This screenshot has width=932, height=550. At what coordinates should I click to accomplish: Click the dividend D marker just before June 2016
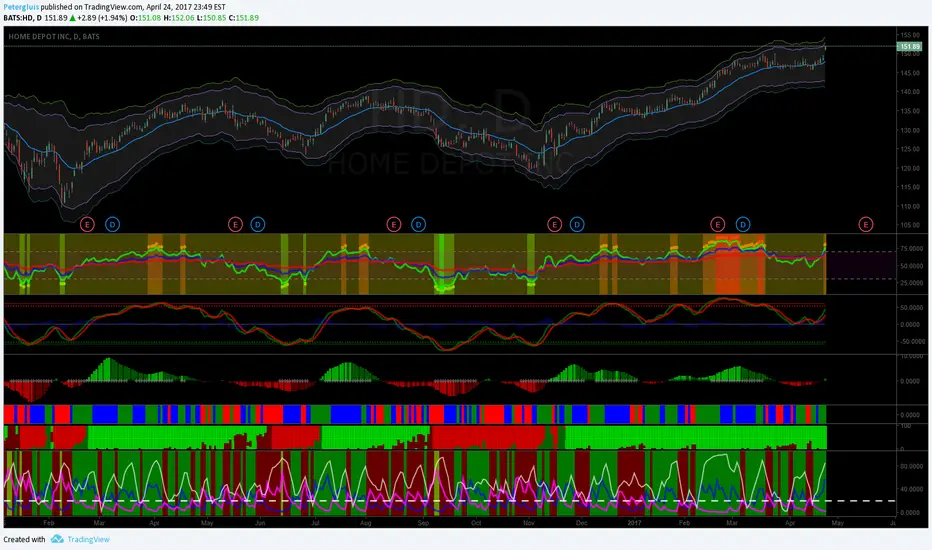[257, 224]
